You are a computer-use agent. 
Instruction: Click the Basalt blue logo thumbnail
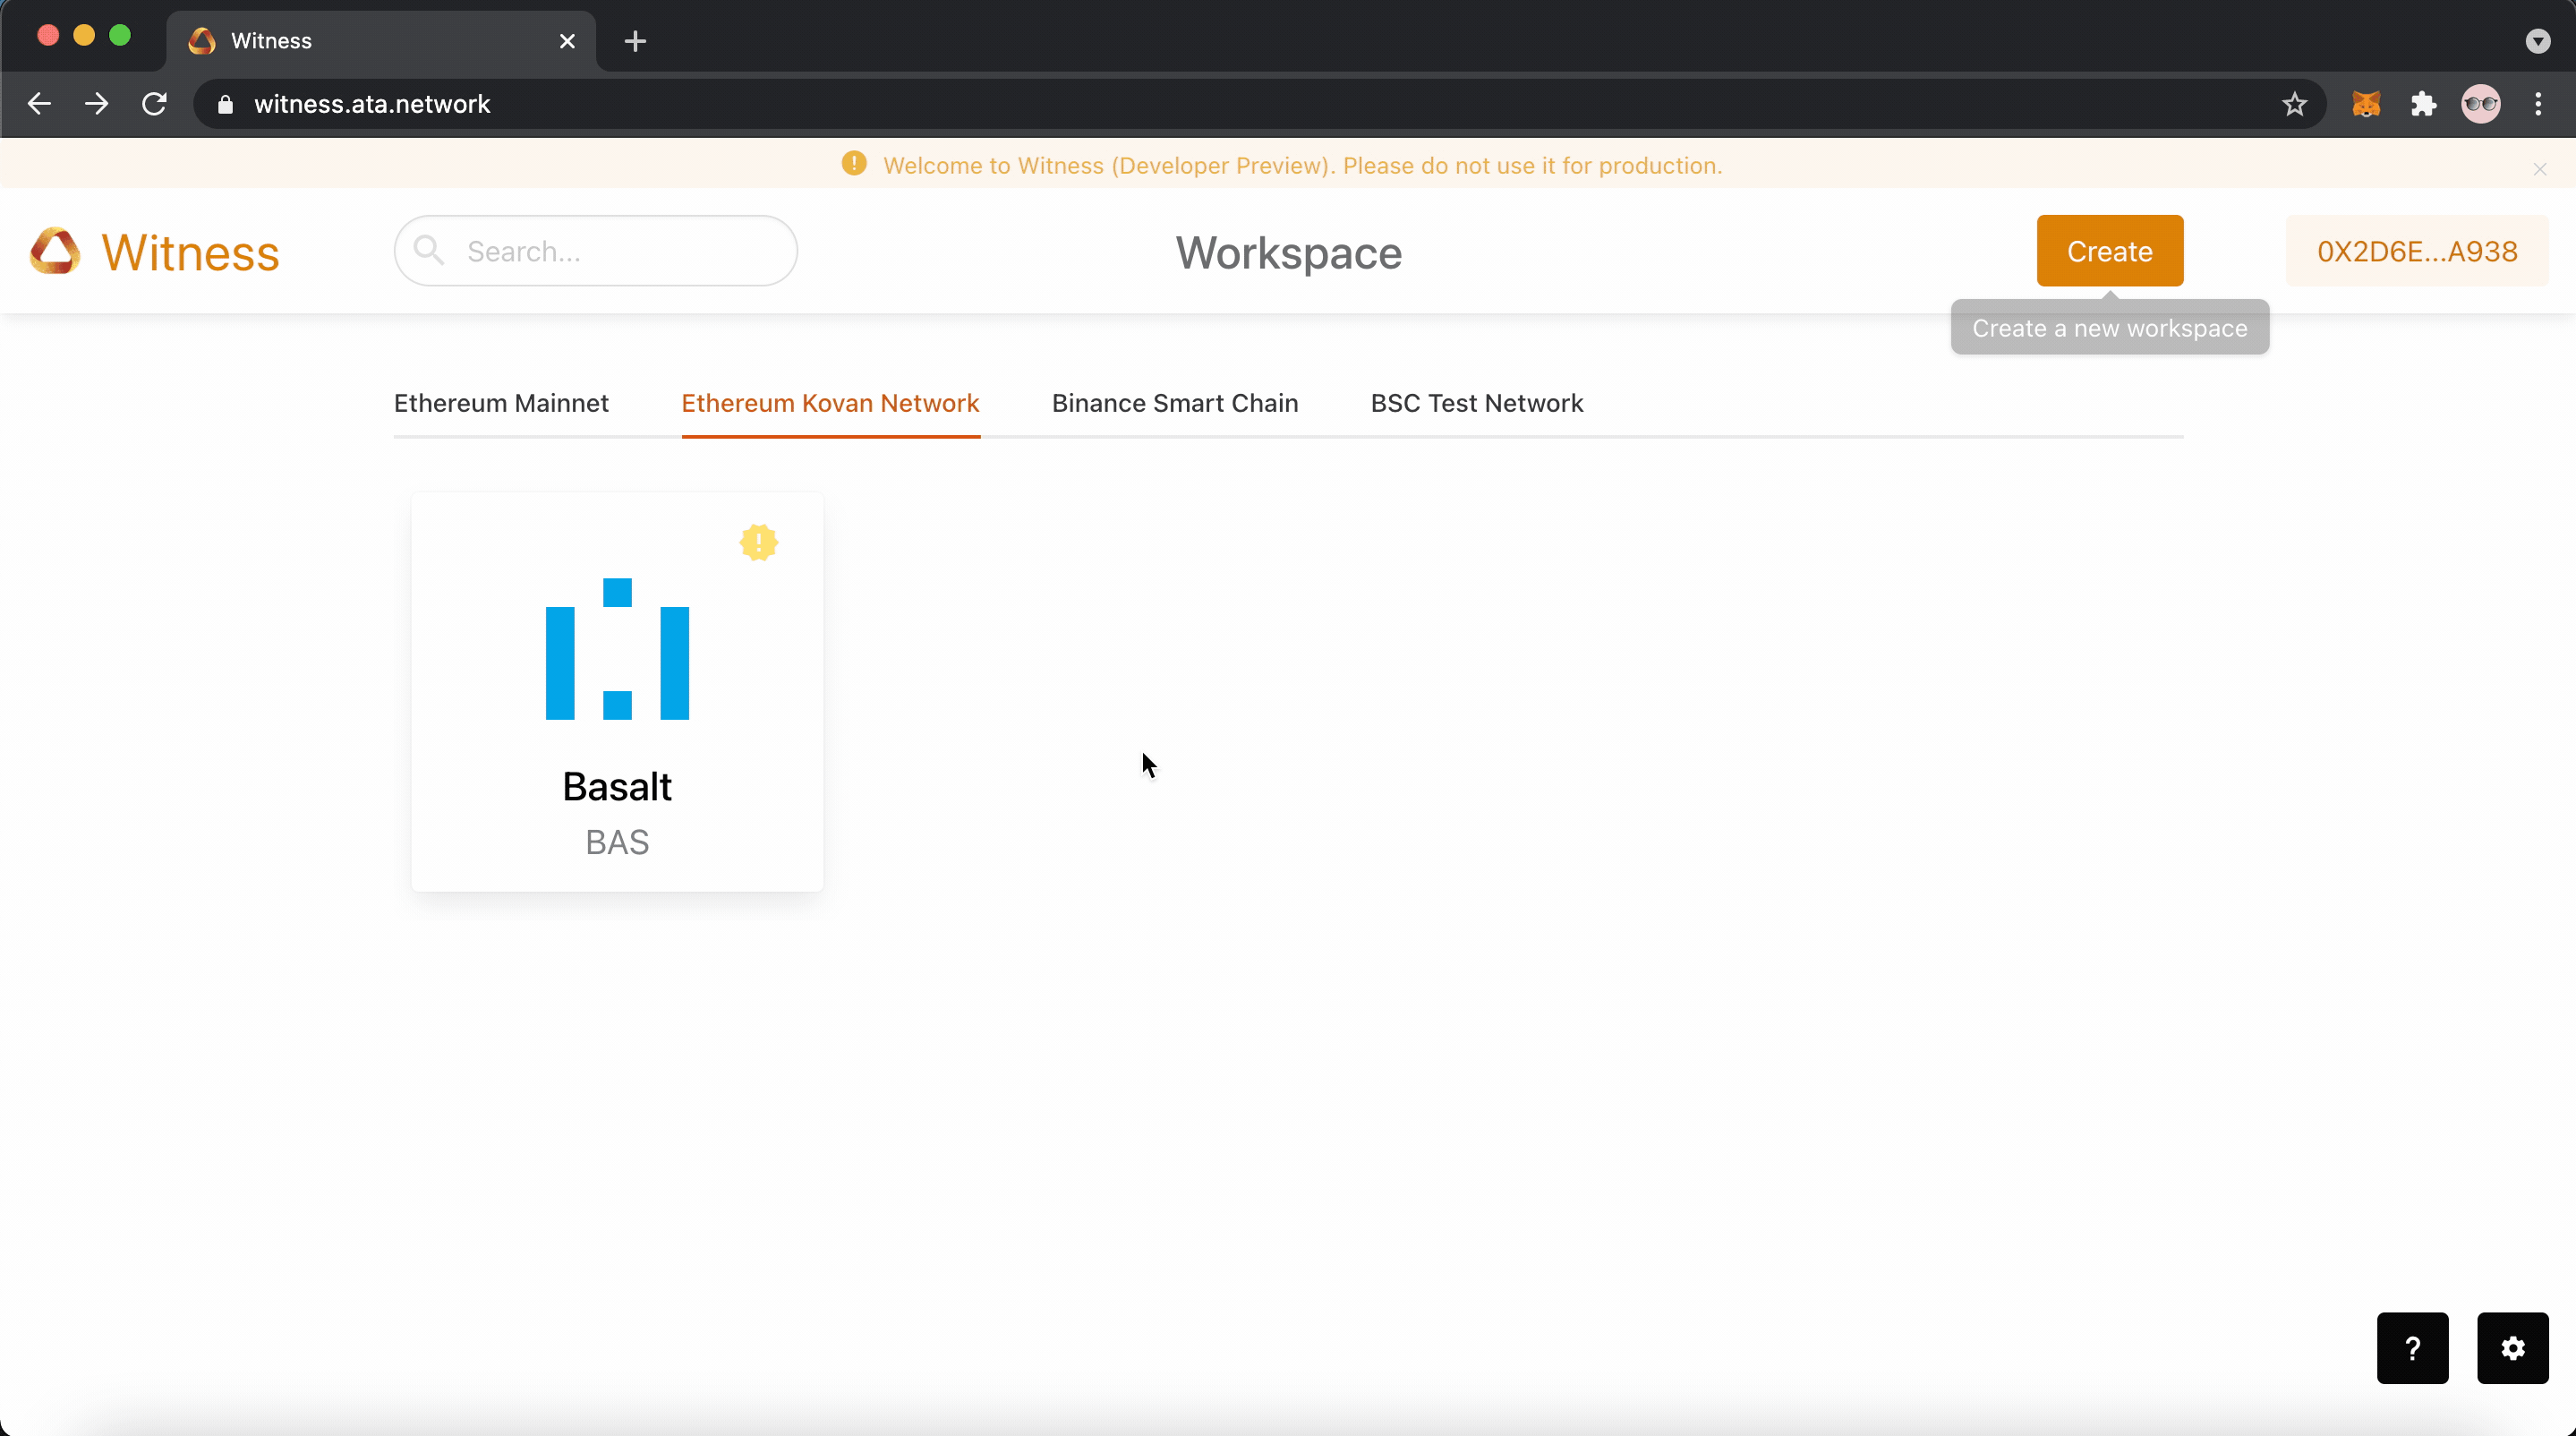(617, 649)
